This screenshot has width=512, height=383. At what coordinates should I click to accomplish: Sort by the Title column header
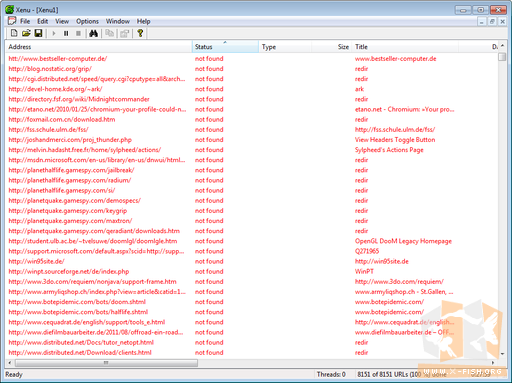[x=405, y=47]
